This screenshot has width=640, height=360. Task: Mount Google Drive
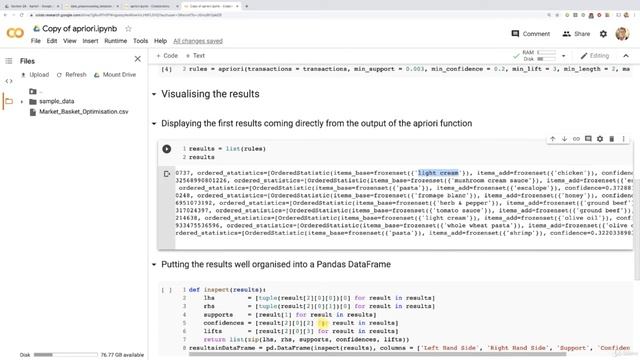[x=115, y=75]
